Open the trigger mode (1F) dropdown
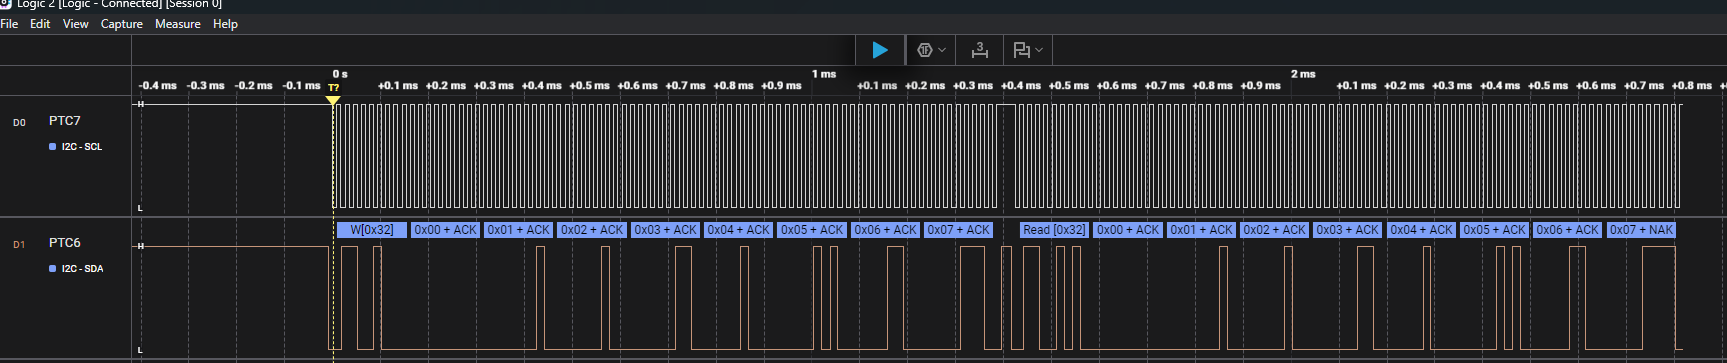 931,50
